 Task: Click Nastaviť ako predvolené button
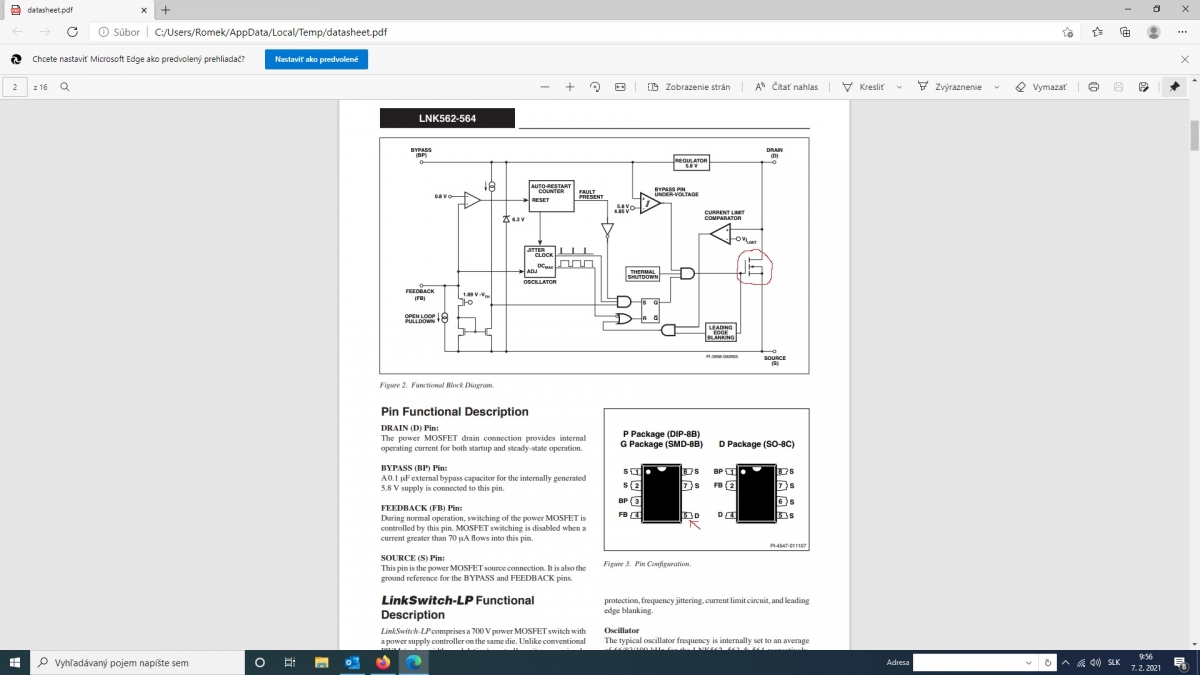[x=317, y=60]
